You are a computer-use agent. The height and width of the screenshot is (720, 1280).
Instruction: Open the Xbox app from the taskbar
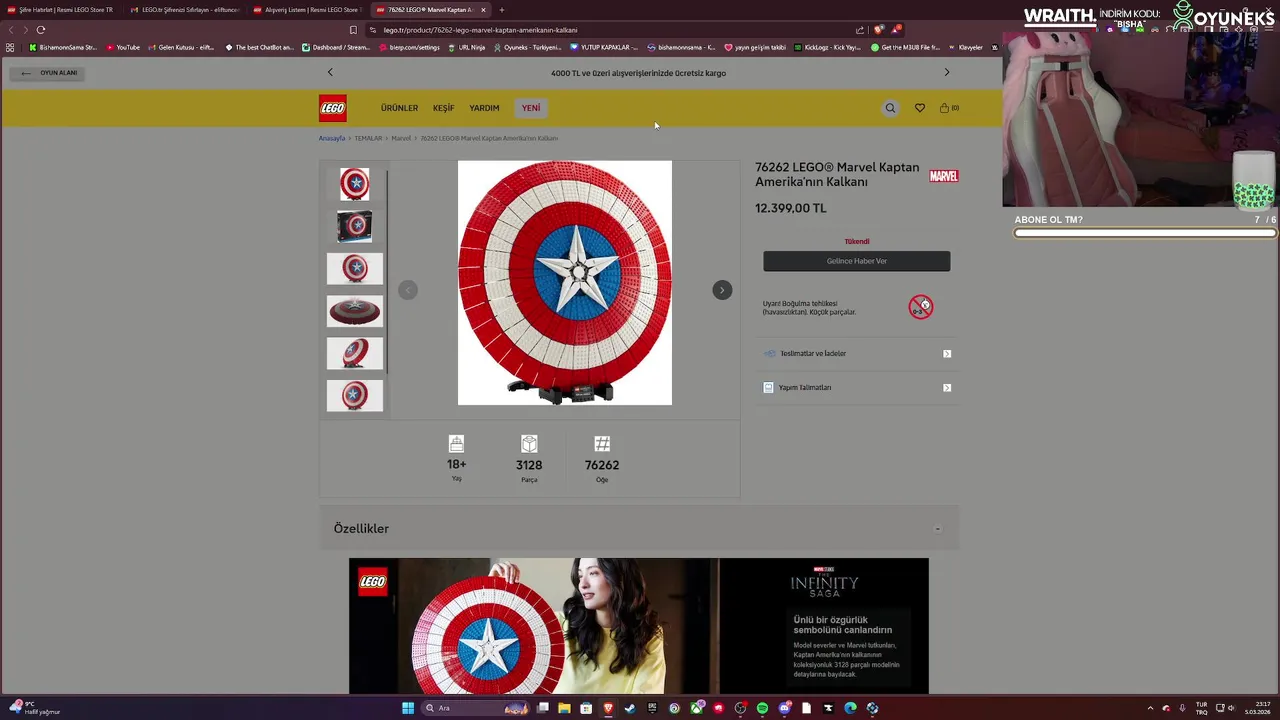[x=696, y=708]
